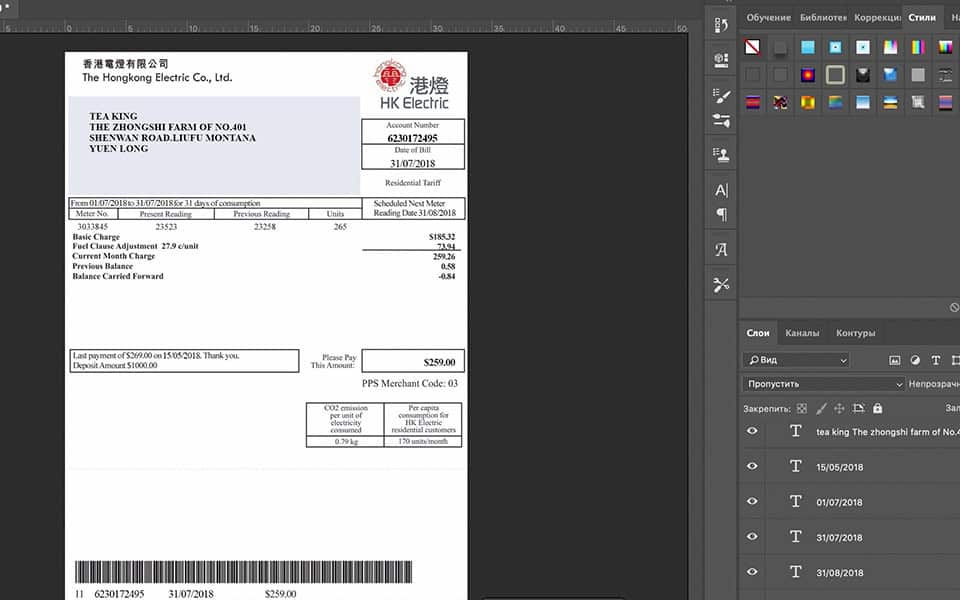Apply the 'no style' red slash swatch
Screen dimensions: 960x600
point(752,47)
